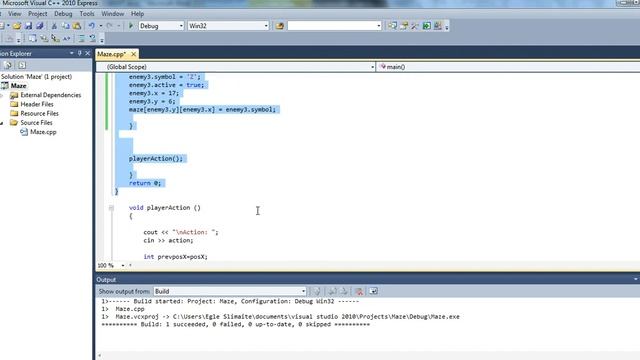This screenshot has width=640, height=360.
Task: Click the standard toolbar options overflow arrow
Action: pyautogui.click(x=447, y=27)
